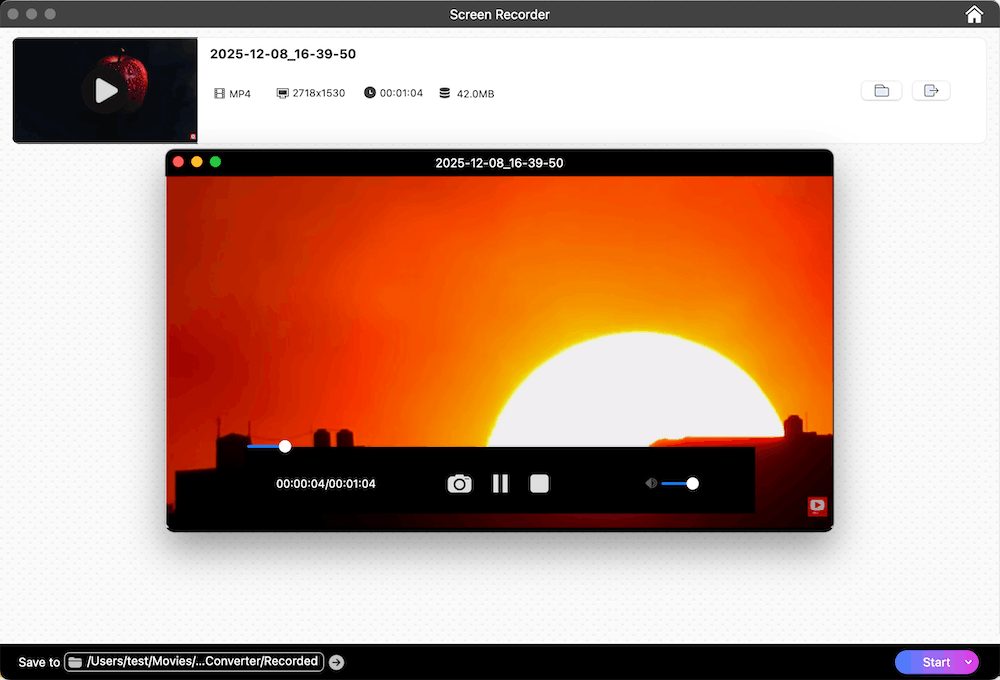Maximize the player with green button
Screen dimensions: 1000x680
coord(215,162)
